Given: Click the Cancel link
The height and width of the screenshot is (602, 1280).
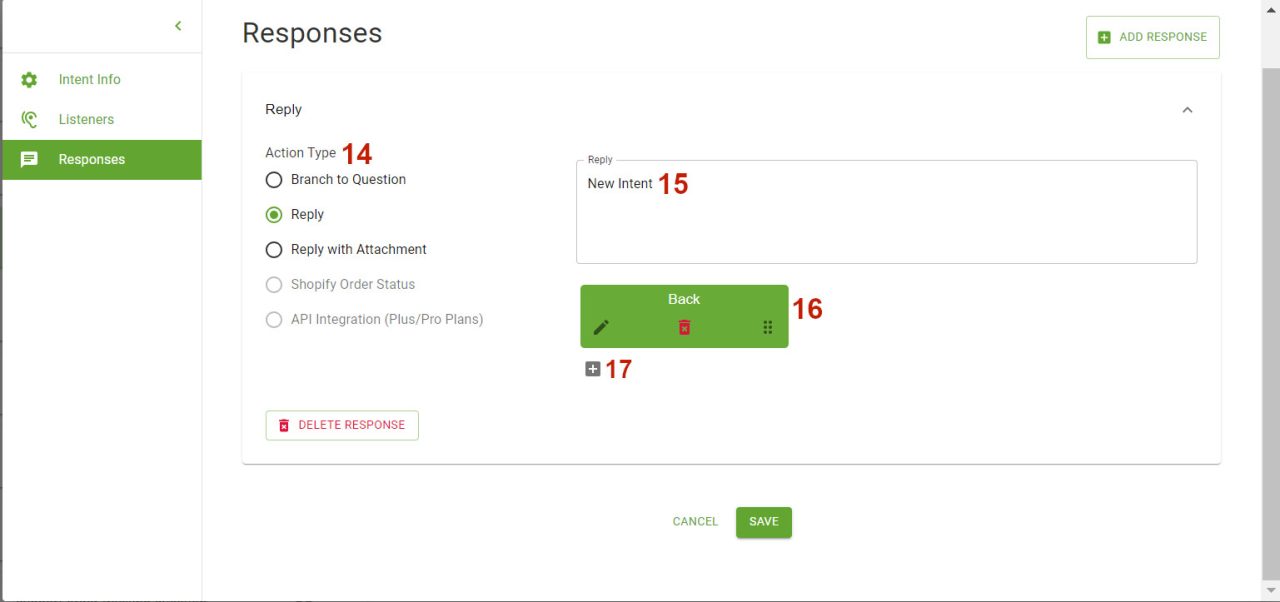Looking at the screenshot, I should tap(695, 522).
